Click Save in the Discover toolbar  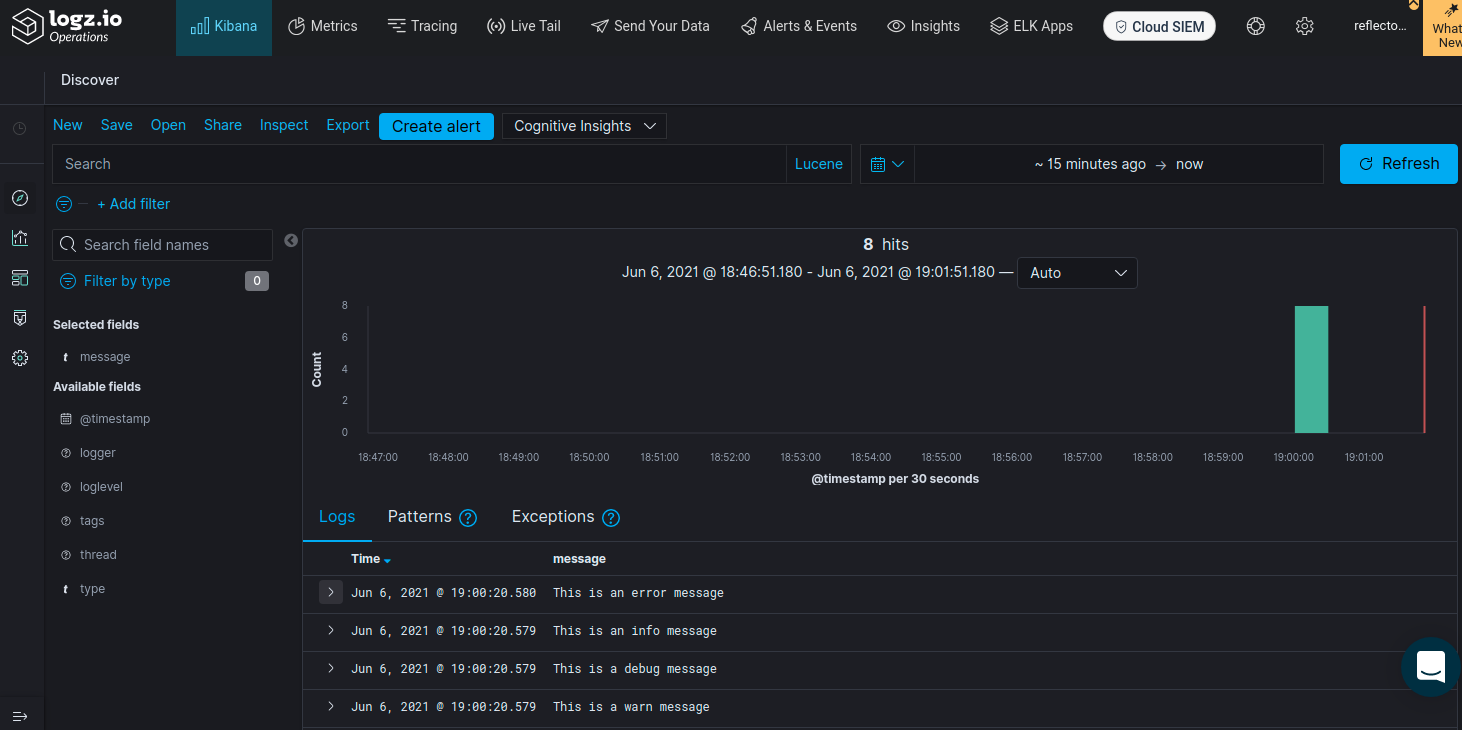pyautogui.click(x=117, y=125)
